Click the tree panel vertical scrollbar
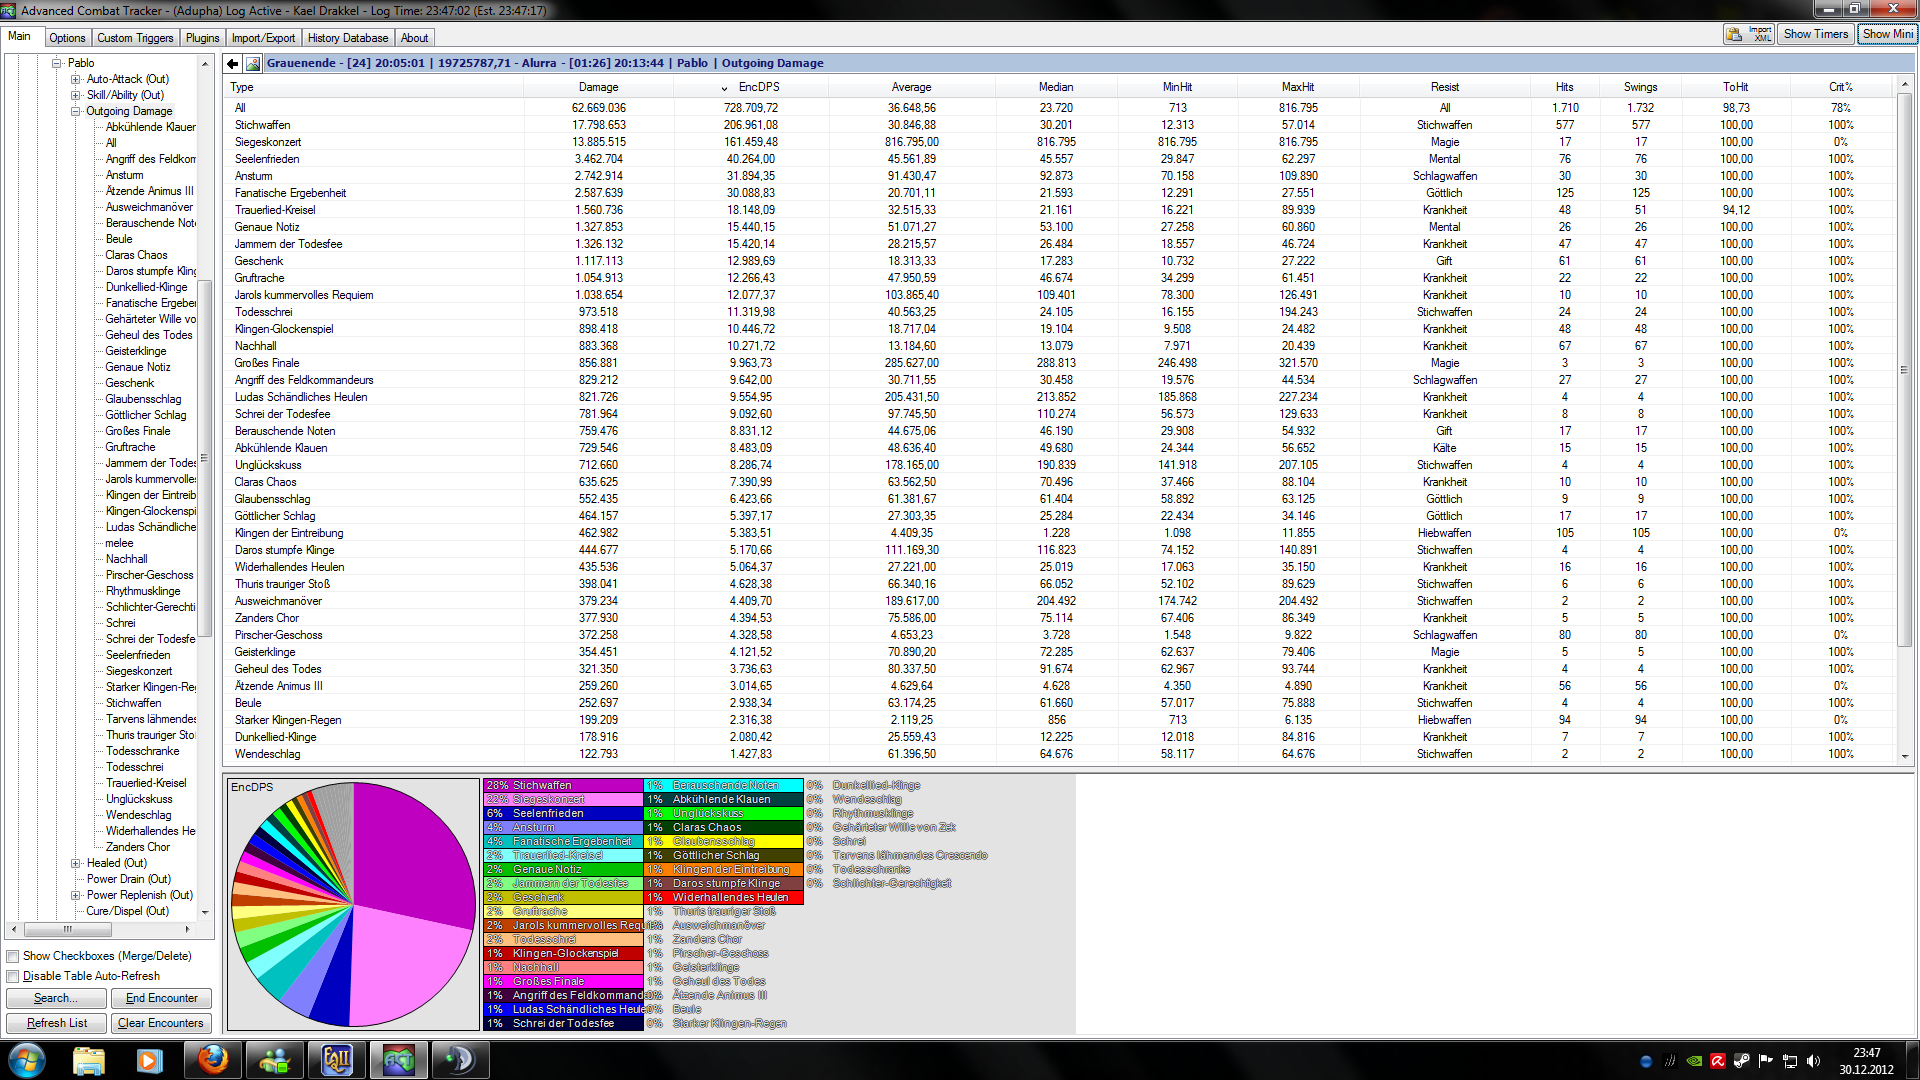The width and height of the screenshot is (1920, 1080). (x=205, y=460)
